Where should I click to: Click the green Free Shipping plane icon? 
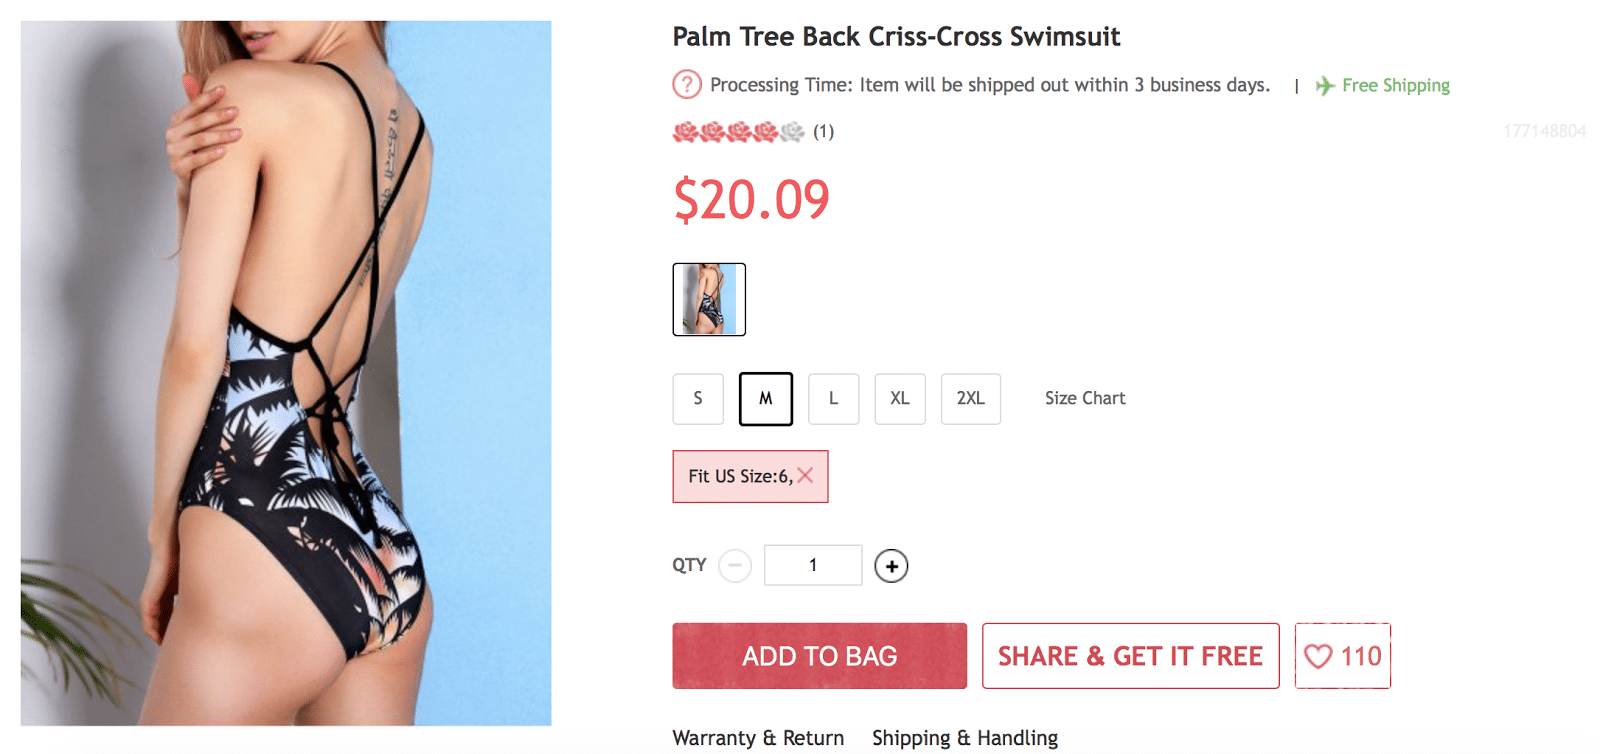[1325, 86]
